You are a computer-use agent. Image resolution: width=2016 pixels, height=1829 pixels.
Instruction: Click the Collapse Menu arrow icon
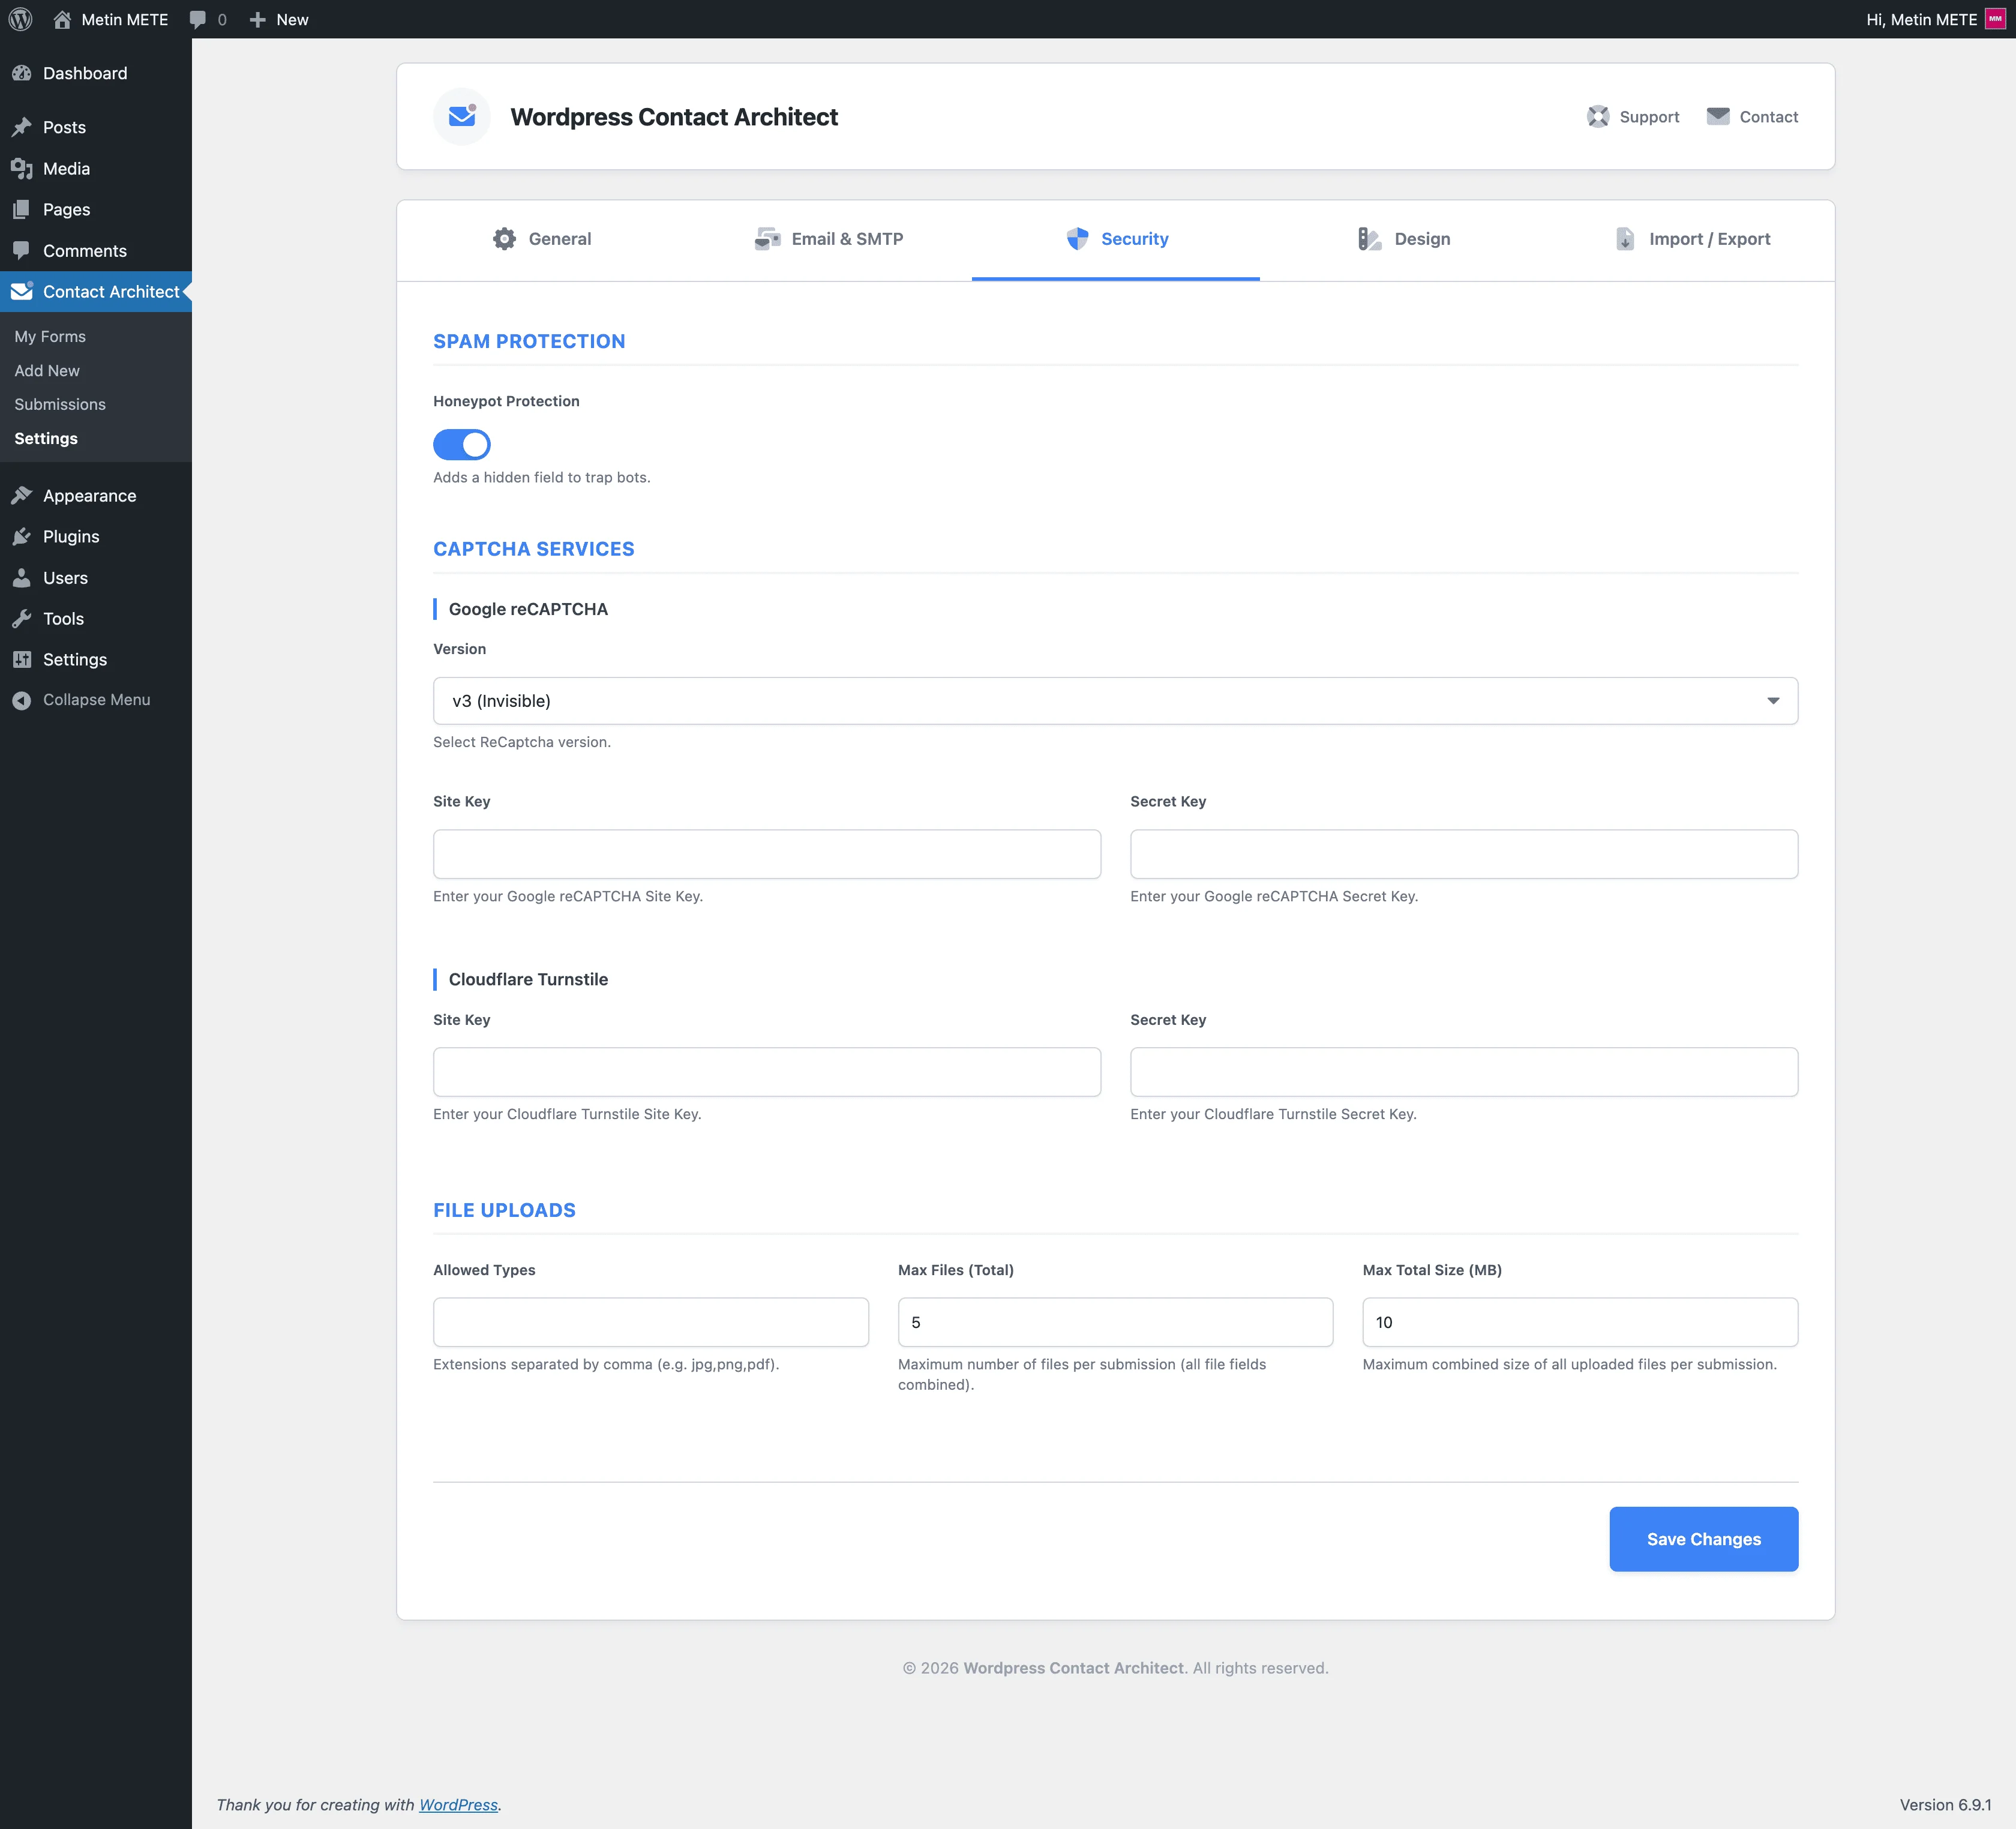tap(22, 700)
